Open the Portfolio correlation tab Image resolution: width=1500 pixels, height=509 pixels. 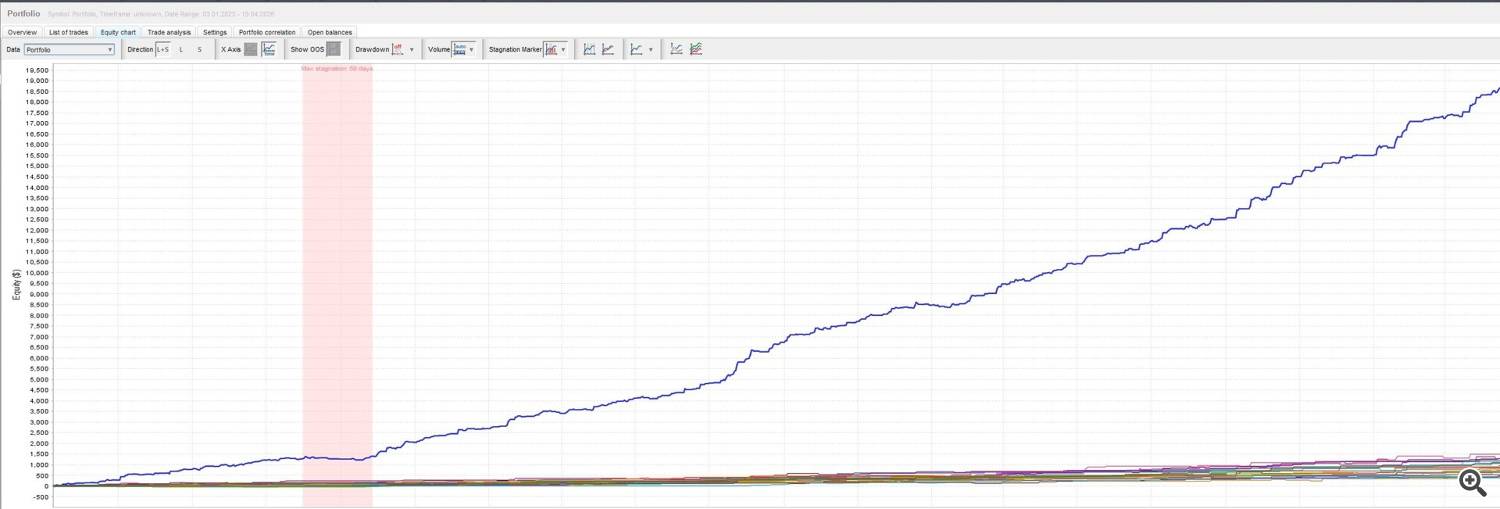(x=267, y=32)
